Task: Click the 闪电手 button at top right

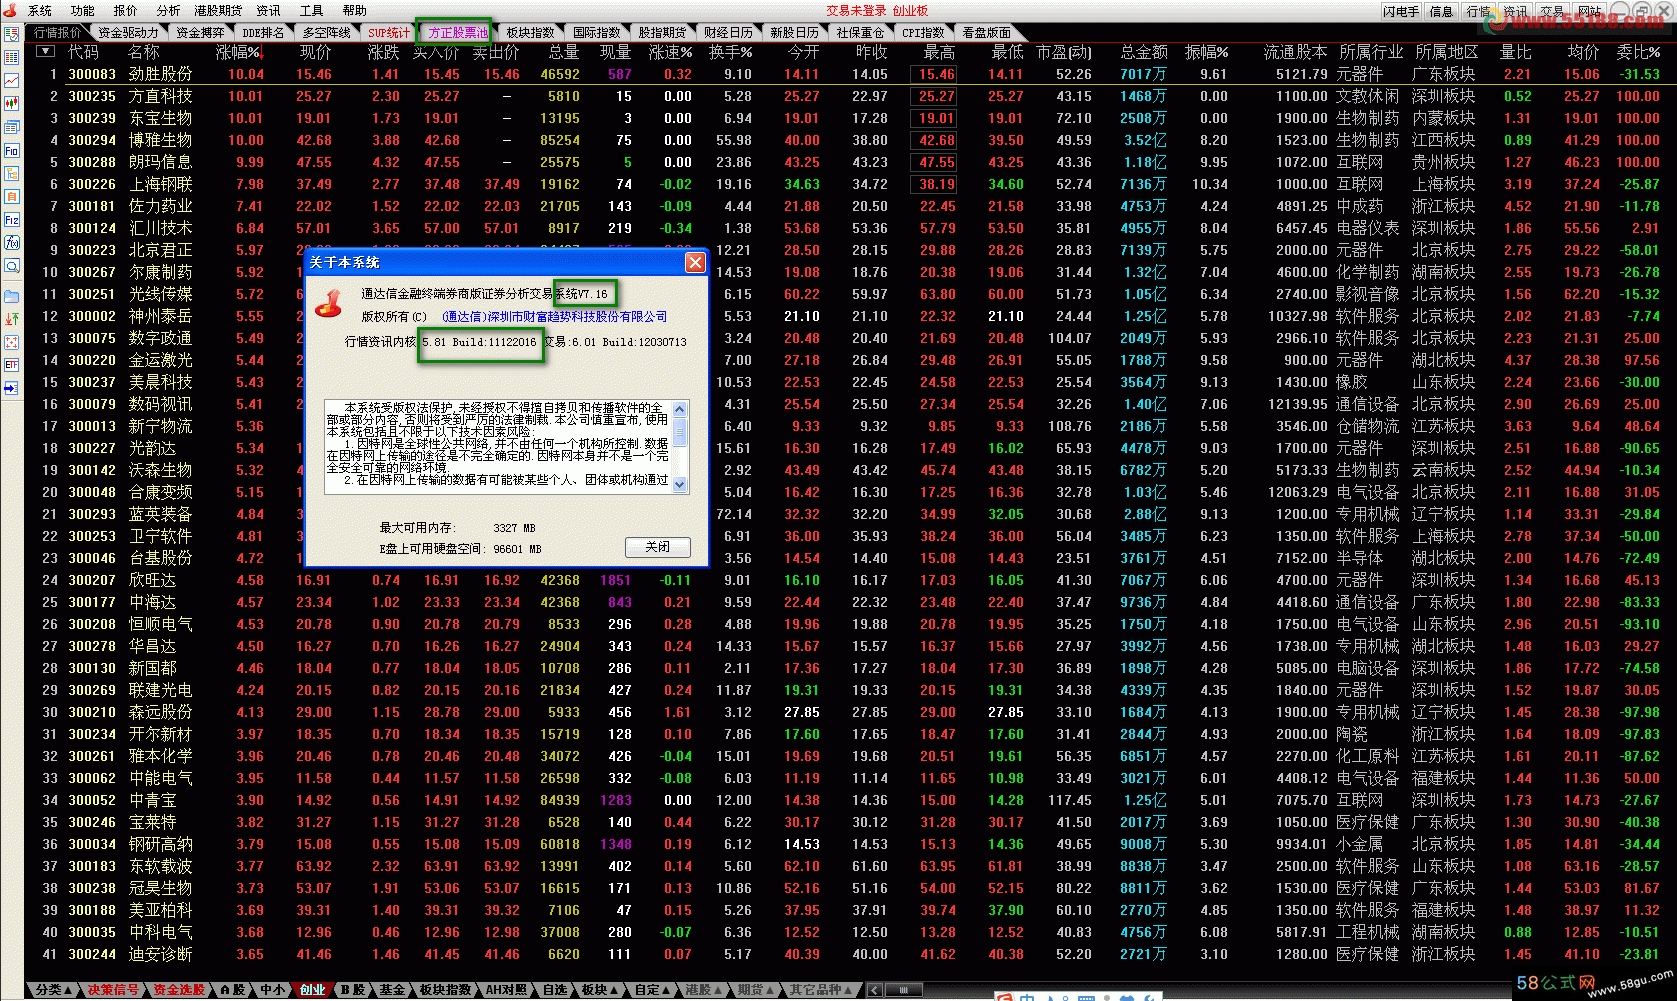Action: coord(1401,11)
